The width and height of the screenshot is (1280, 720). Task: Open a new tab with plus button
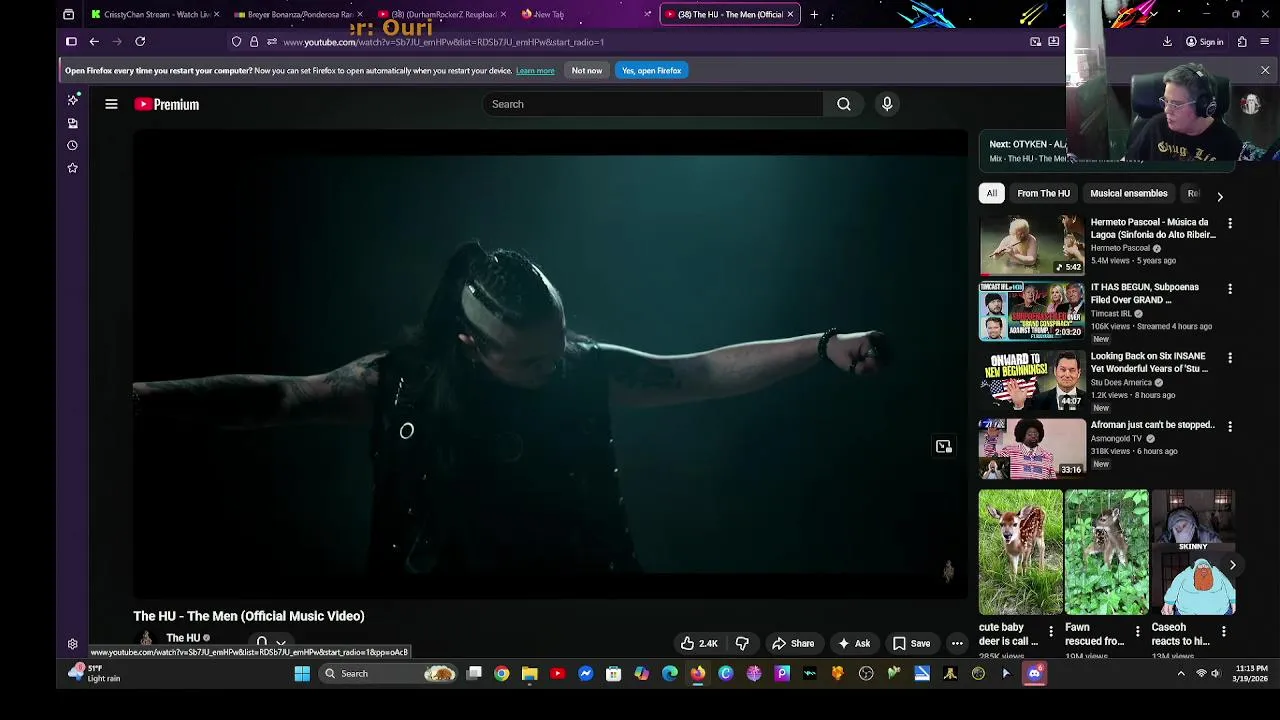tap(814, 15)
